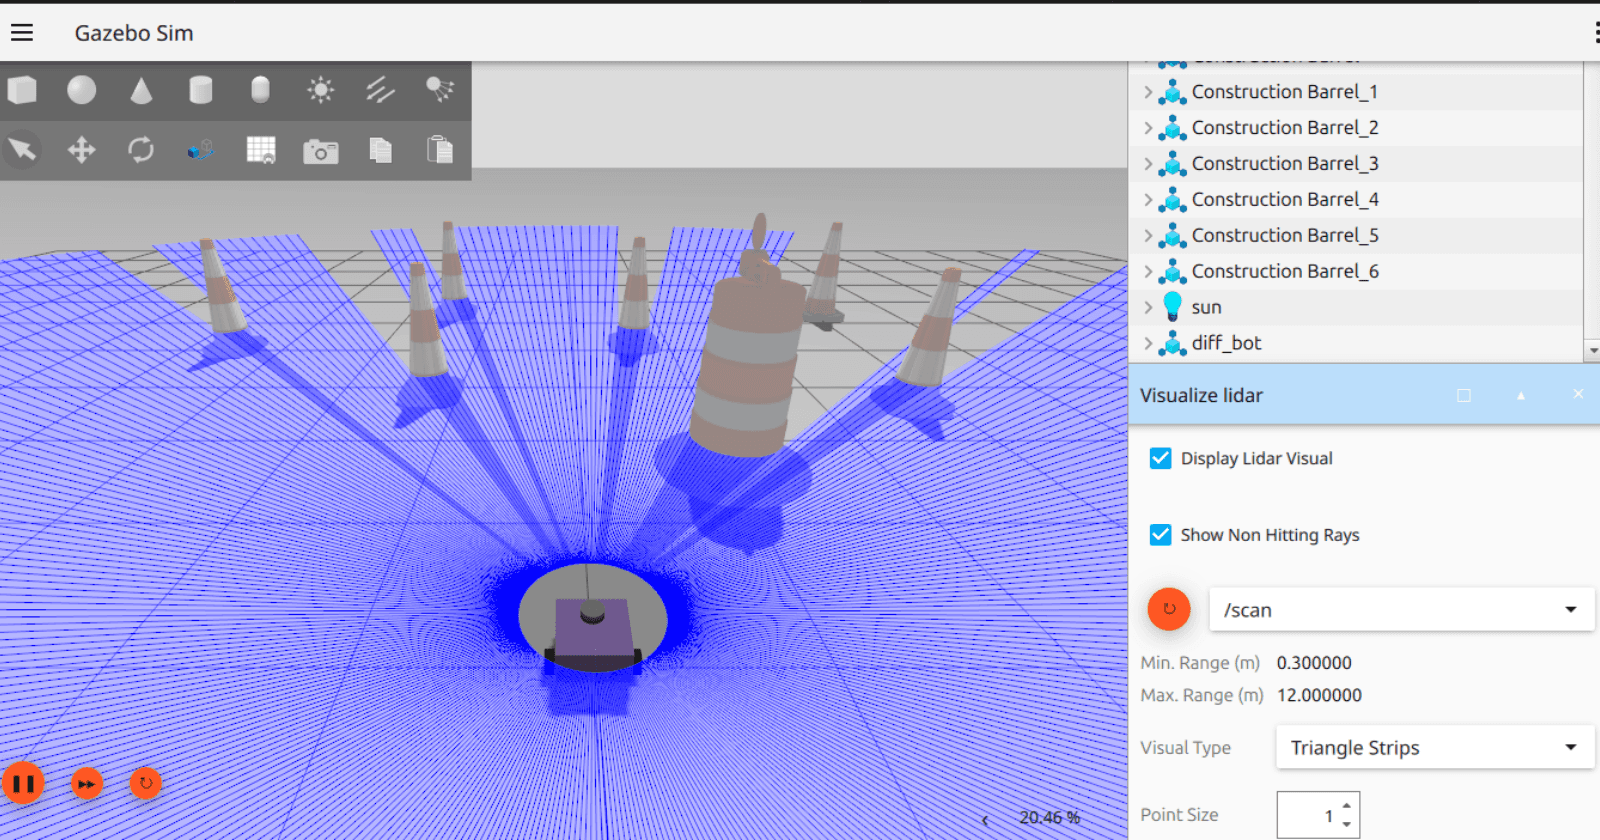
Task: Select the diff_bot entity label
Action: click(1227, 343)
